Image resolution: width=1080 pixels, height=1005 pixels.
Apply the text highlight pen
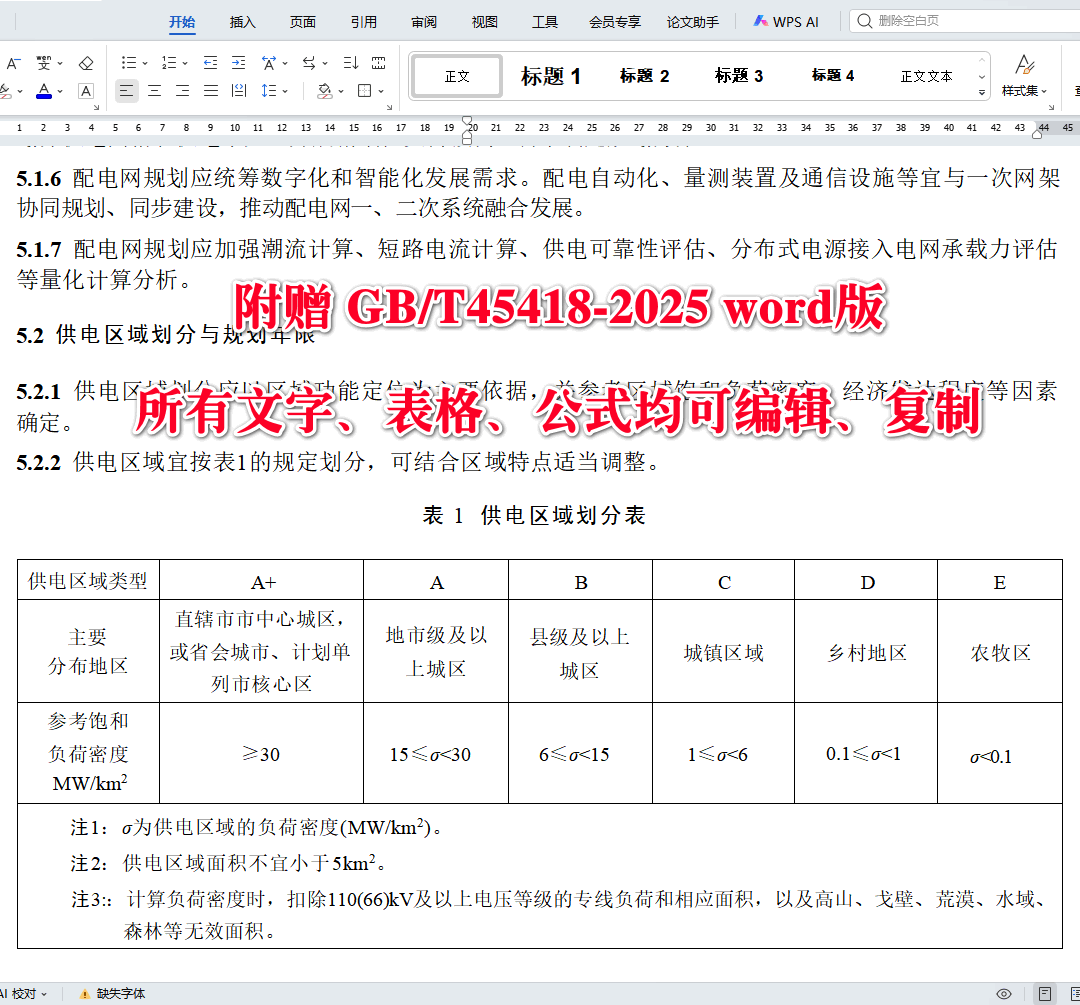tap(5, 90)
